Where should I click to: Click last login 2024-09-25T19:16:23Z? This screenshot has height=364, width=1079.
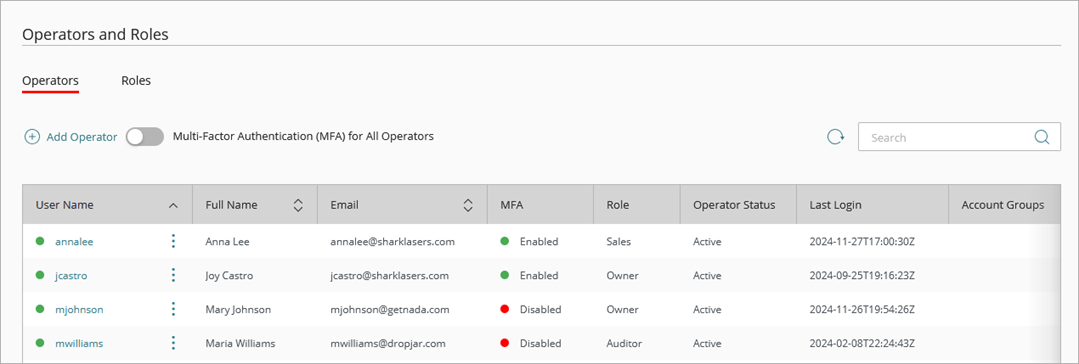[862, 275]
